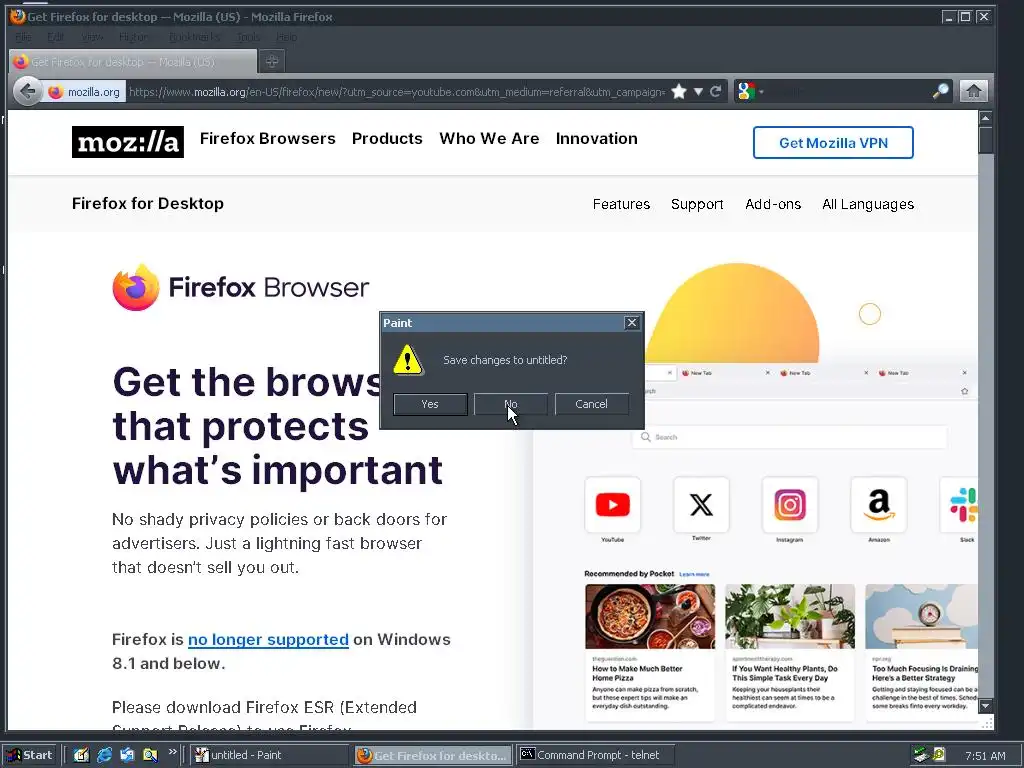The width and height of the screenshot is (1024, 768).
Task: Click Cancel in the Paint dialog
Action: tap(592, 404)
